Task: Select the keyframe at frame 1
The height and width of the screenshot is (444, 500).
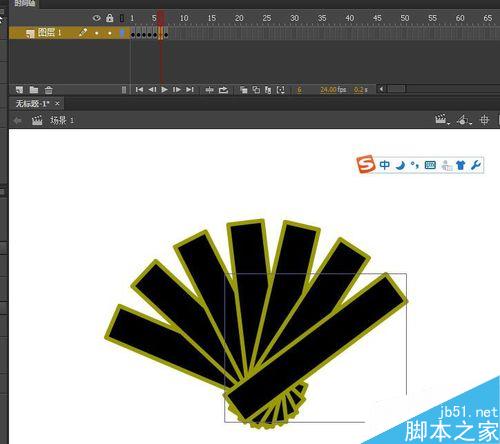Action: click(x=133, y=35)
